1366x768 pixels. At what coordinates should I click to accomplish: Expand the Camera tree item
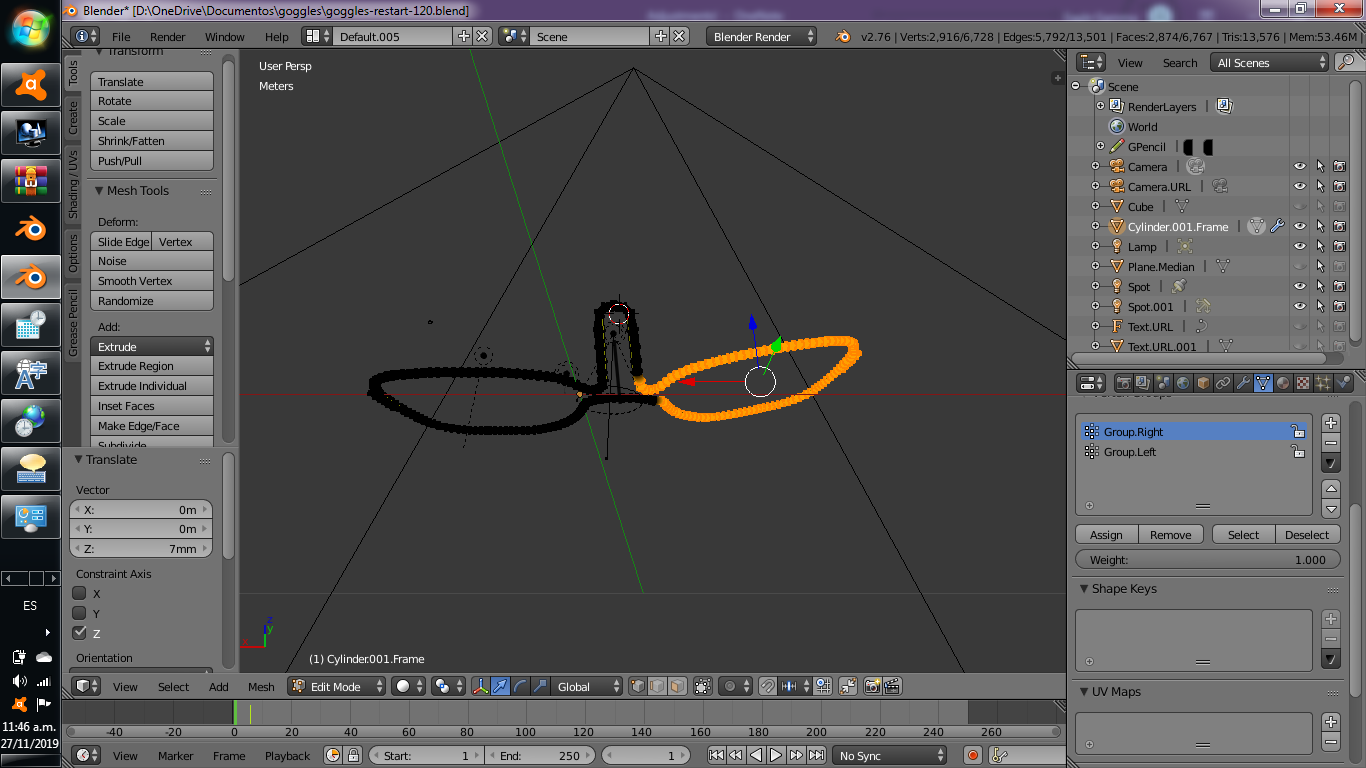[1095, 166]
